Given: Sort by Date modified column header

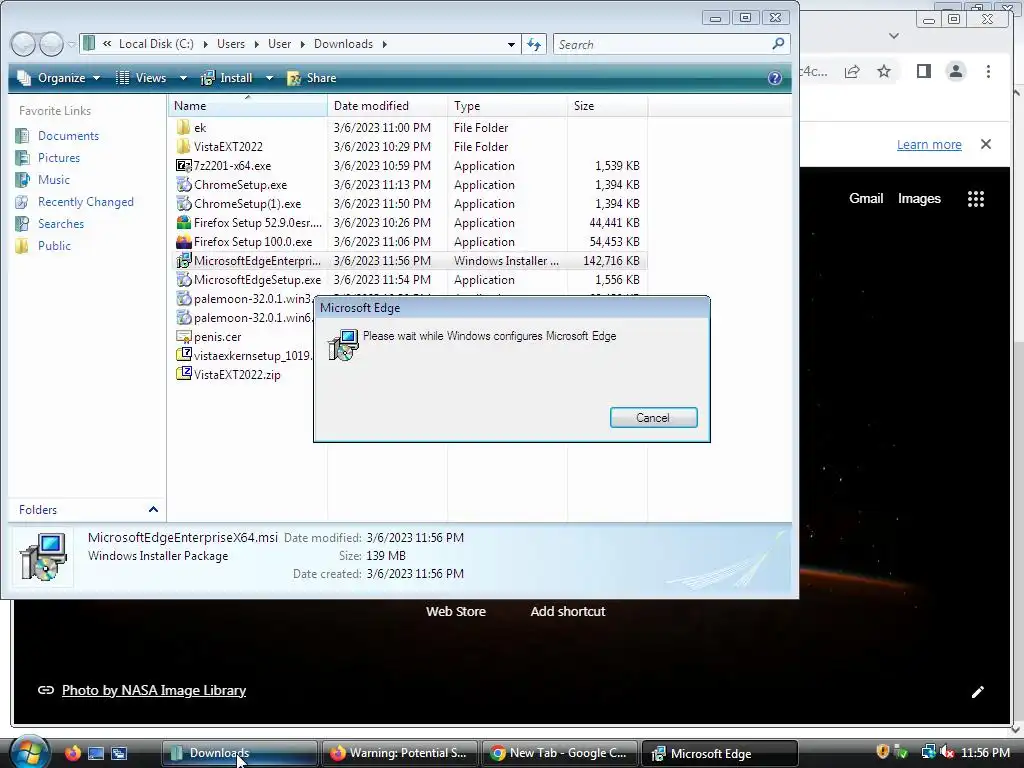Looking at the screenshot, I should pyautogui.click(x=388, y=106).
